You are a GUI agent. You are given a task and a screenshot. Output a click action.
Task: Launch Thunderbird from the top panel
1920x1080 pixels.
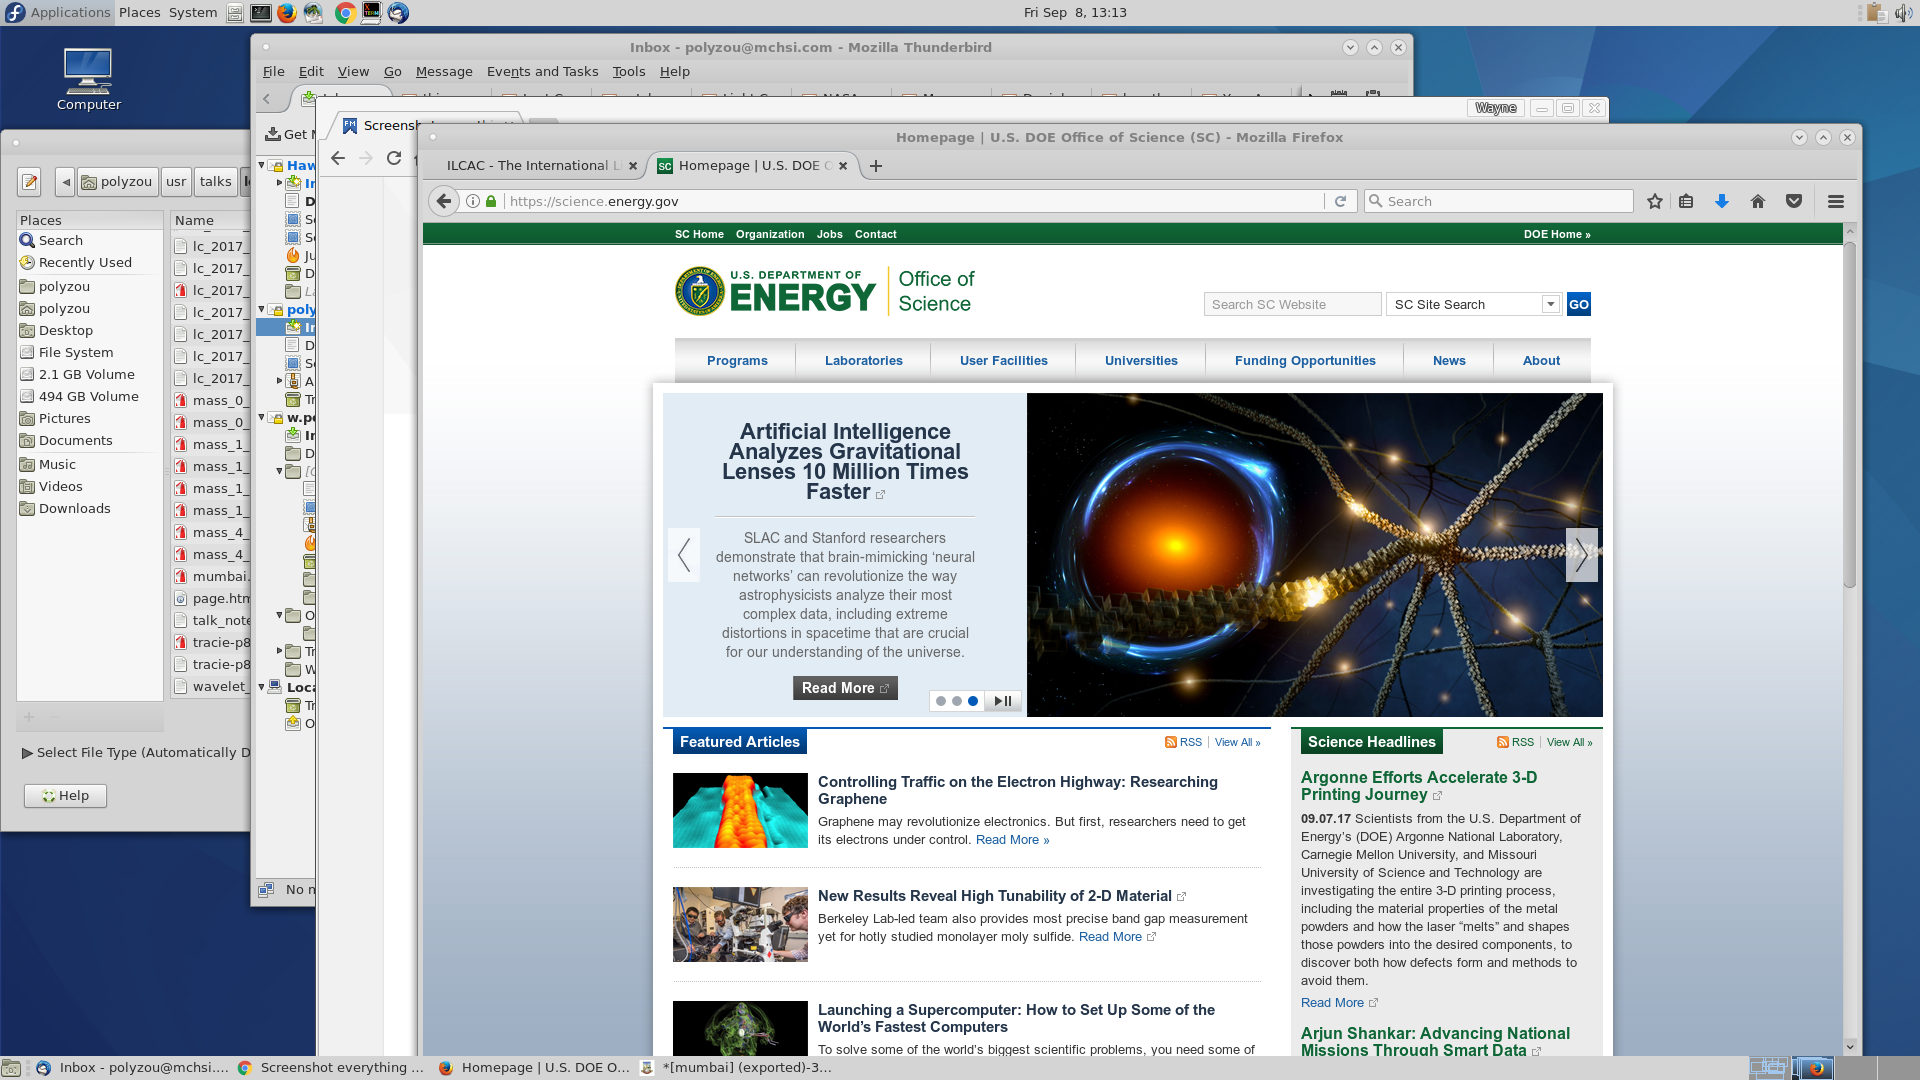[398, 13]
